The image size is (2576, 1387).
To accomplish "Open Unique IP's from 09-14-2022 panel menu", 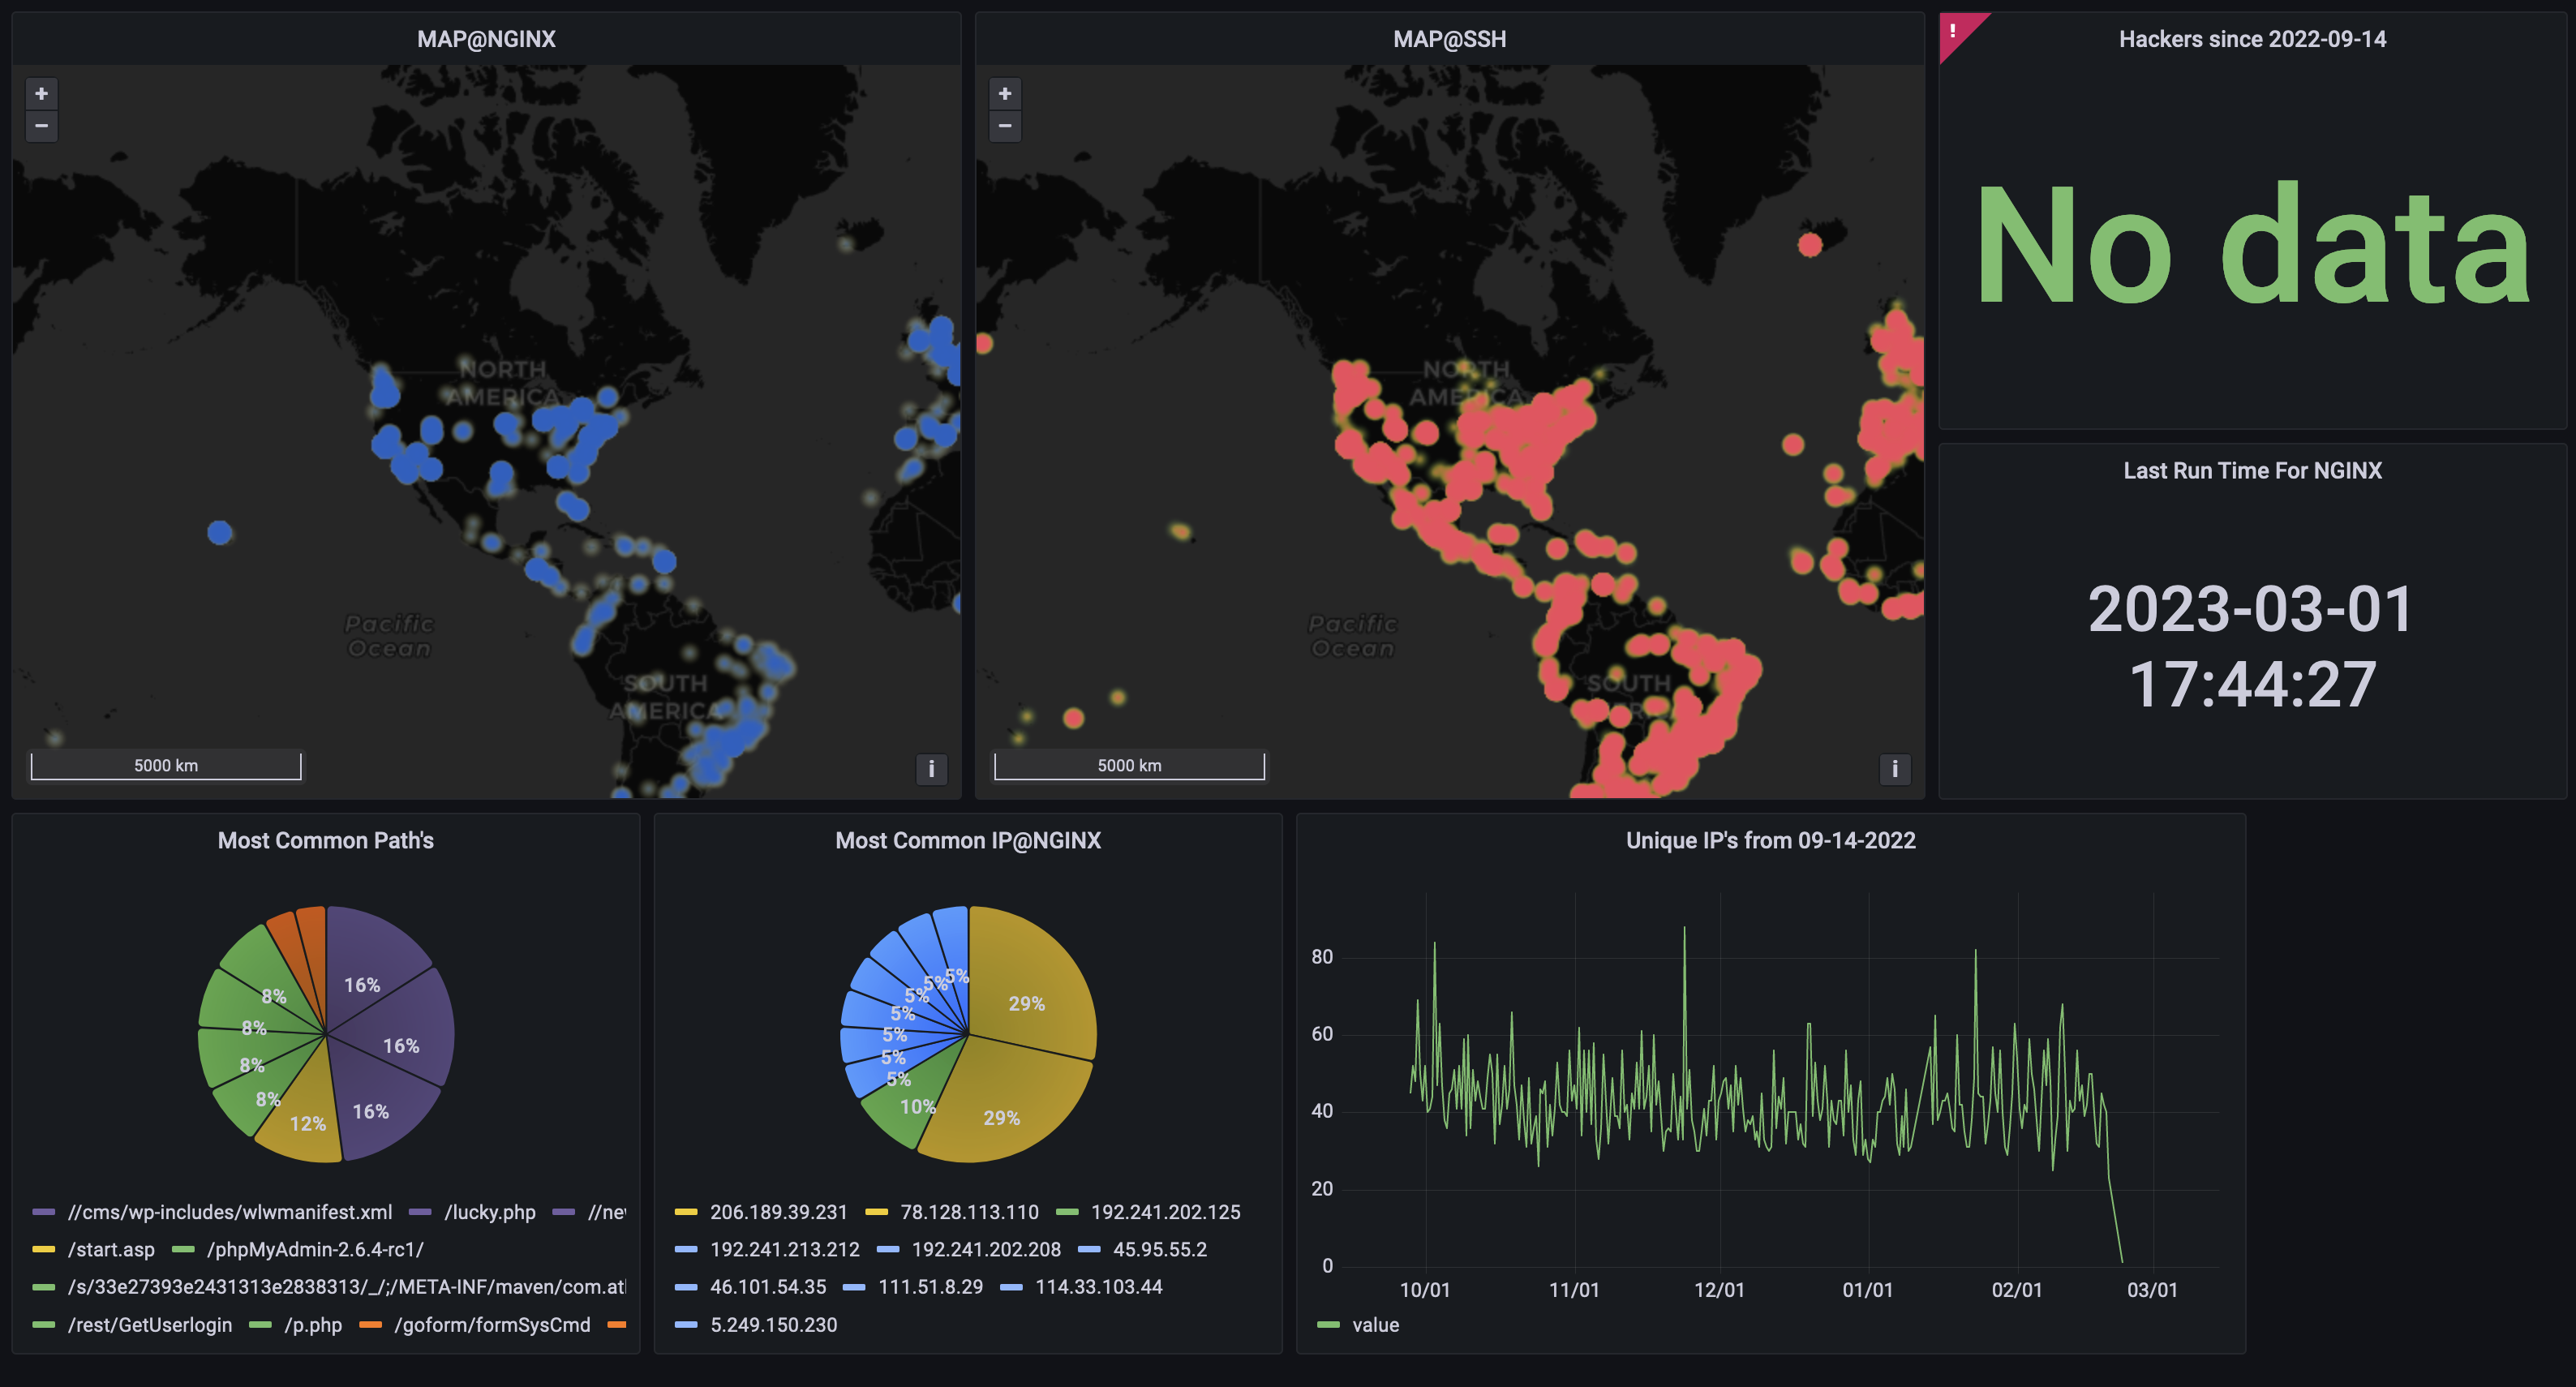I will (1770, 840).
